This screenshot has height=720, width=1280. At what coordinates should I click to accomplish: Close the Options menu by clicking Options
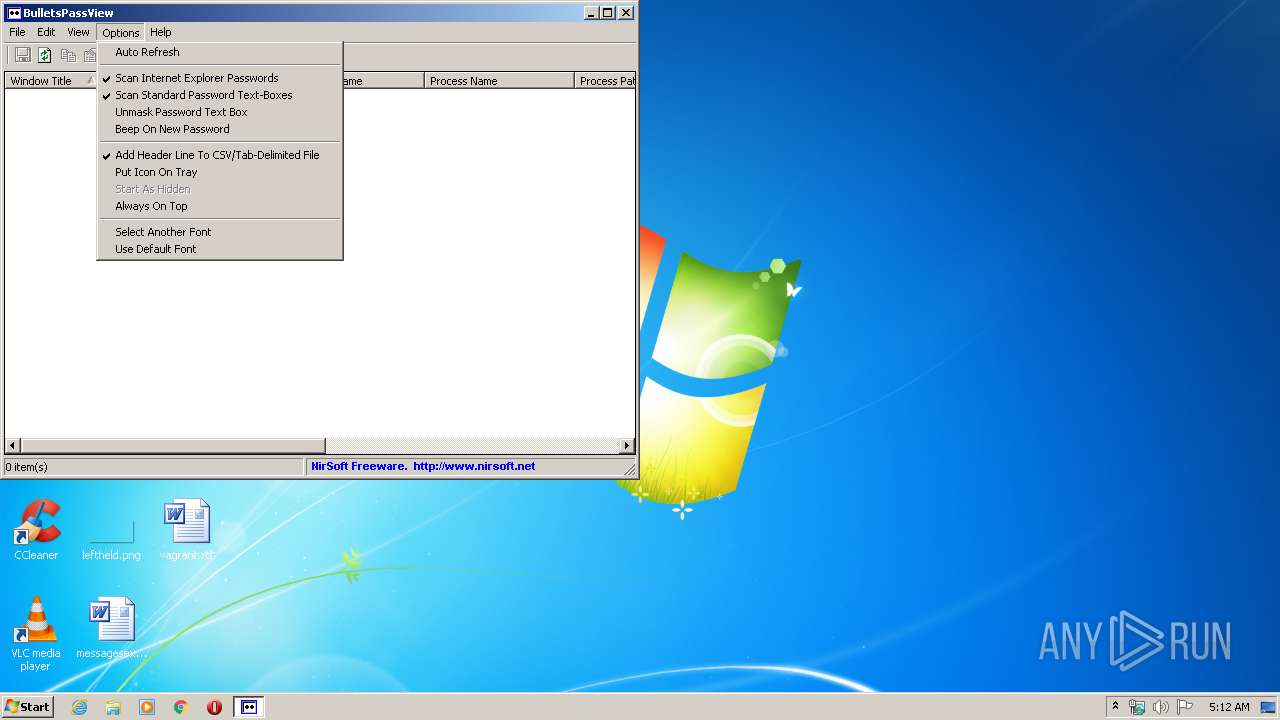point(121,32)
